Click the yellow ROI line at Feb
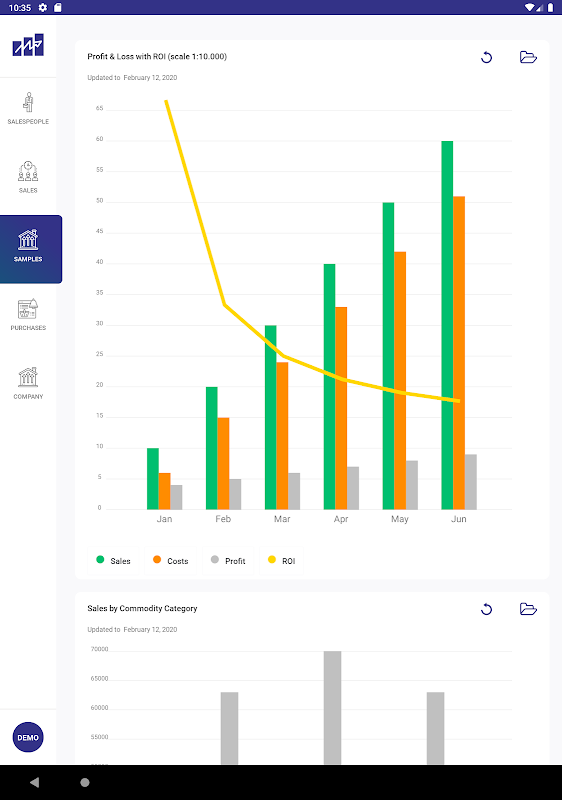Image resolution: width=562 pixels, height=800 pixels. 224,305
